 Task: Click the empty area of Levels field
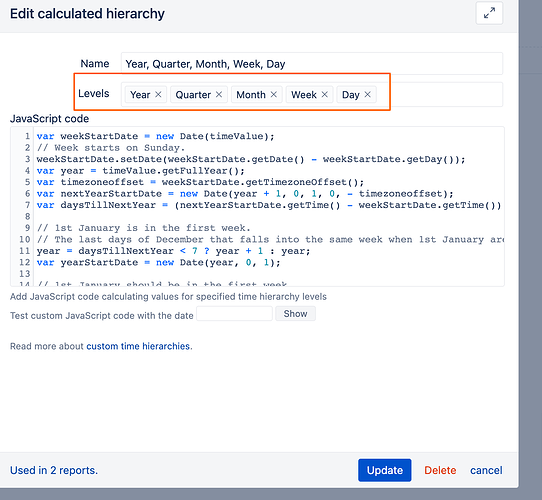[439, 94]
